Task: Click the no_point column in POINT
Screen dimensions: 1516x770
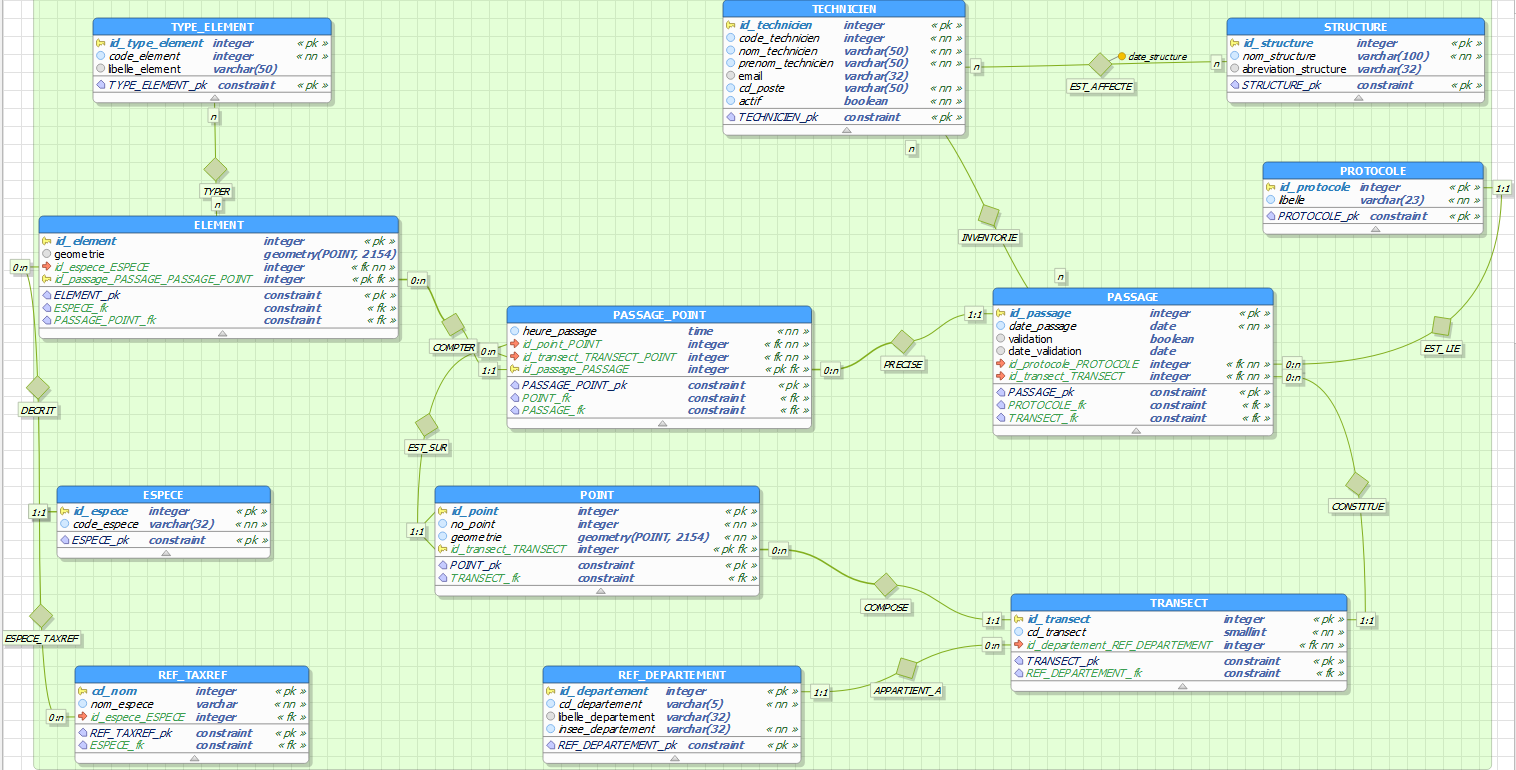Action: pyautogui.click(x=598, y=524)
